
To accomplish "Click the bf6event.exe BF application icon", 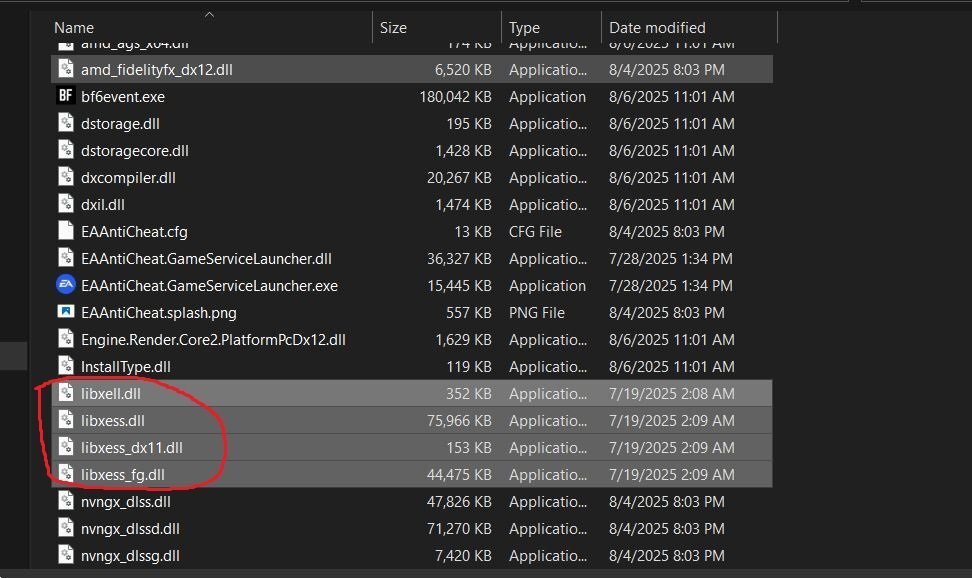I will tap(66, 96).
